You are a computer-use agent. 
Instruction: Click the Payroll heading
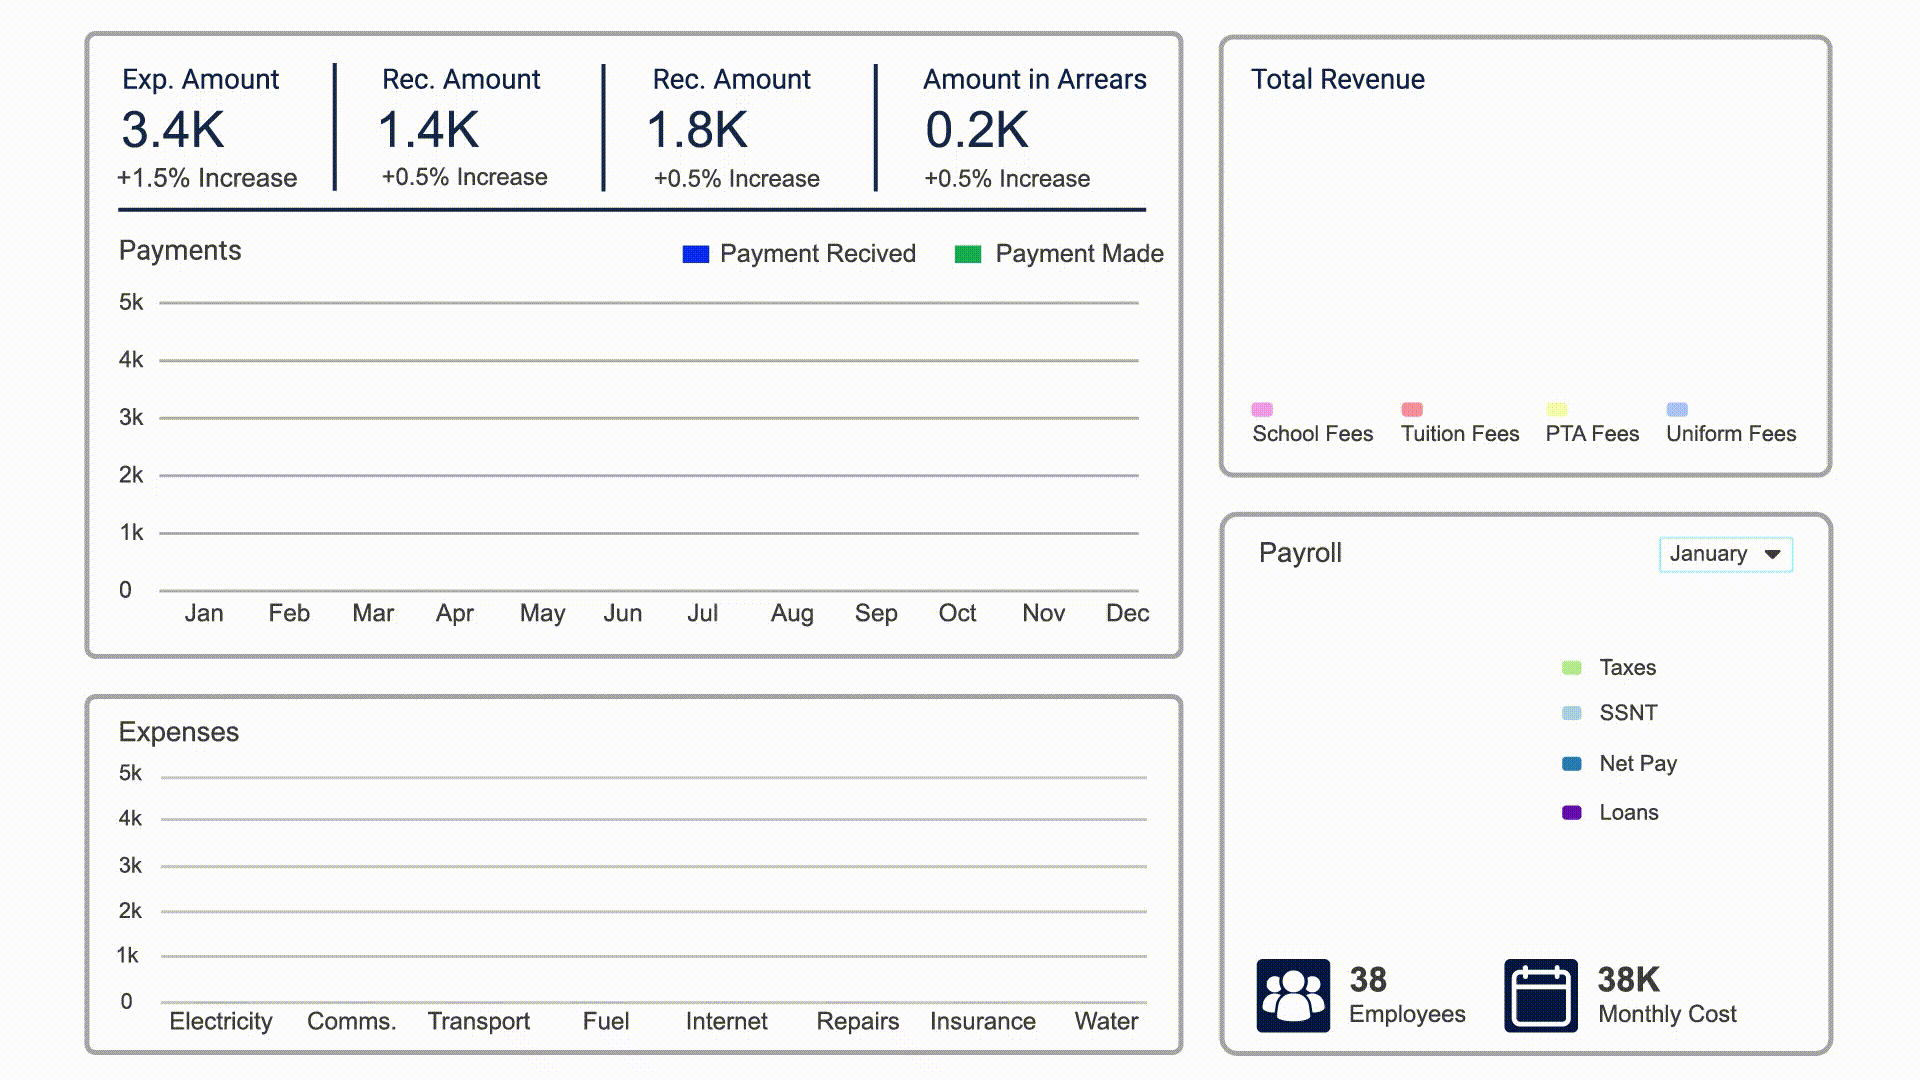pyautogui.click(x=1300, y=553)
